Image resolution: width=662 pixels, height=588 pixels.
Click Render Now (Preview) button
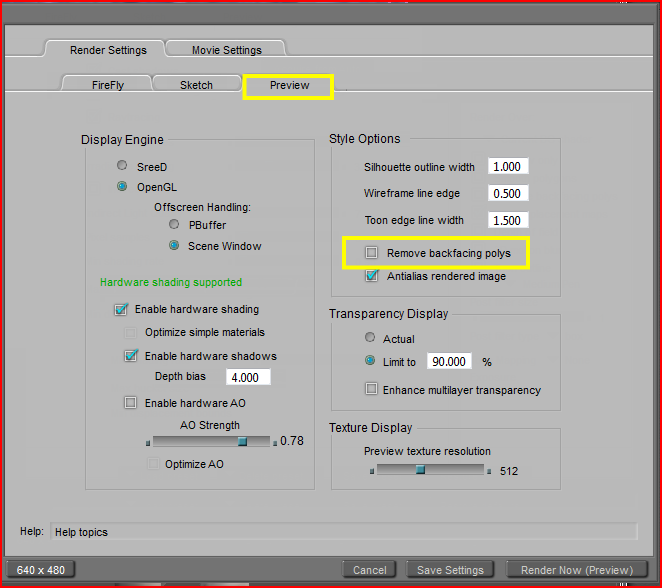pyautogui.click(x=577, y=570)
